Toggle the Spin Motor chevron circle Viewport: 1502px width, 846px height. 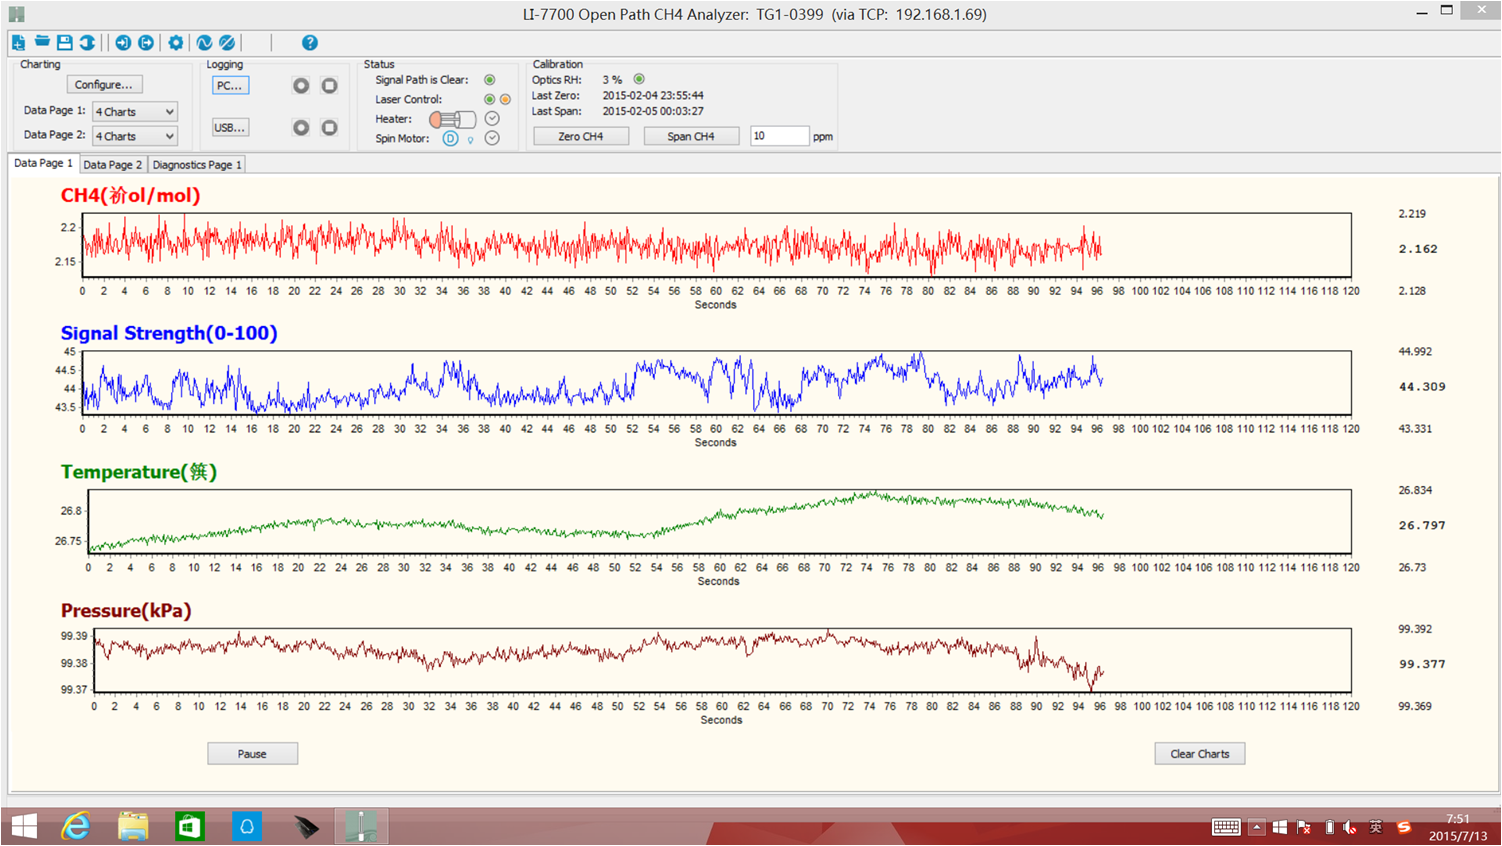click(492, 139)
